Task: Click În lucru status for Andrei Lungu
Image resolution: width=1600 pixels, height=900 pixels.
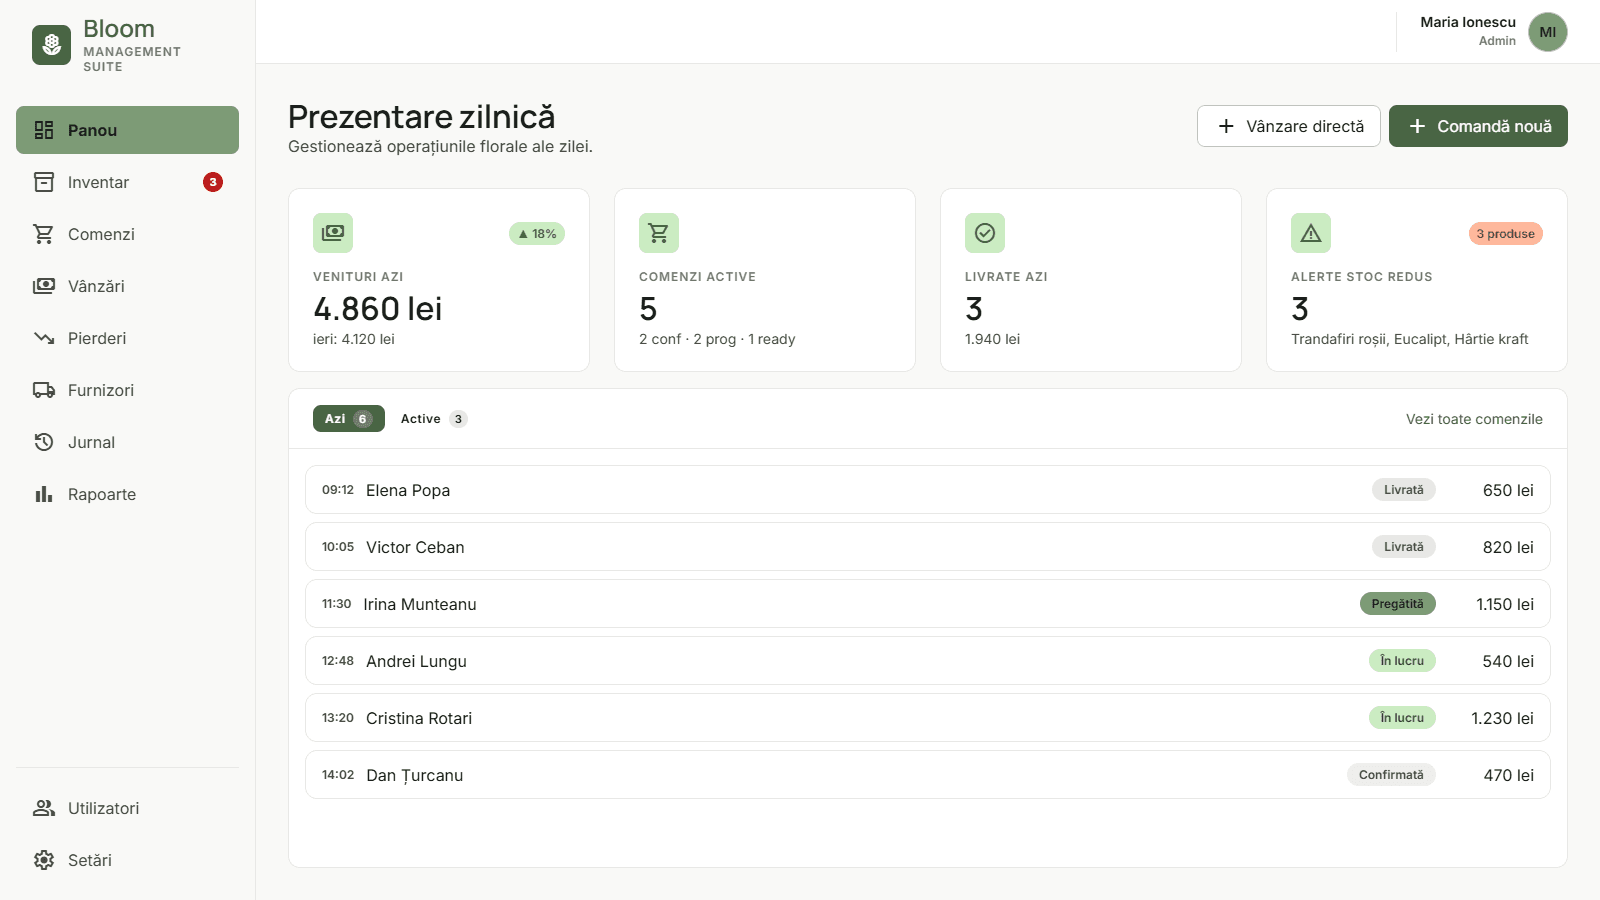Action: coord(1402,661)
